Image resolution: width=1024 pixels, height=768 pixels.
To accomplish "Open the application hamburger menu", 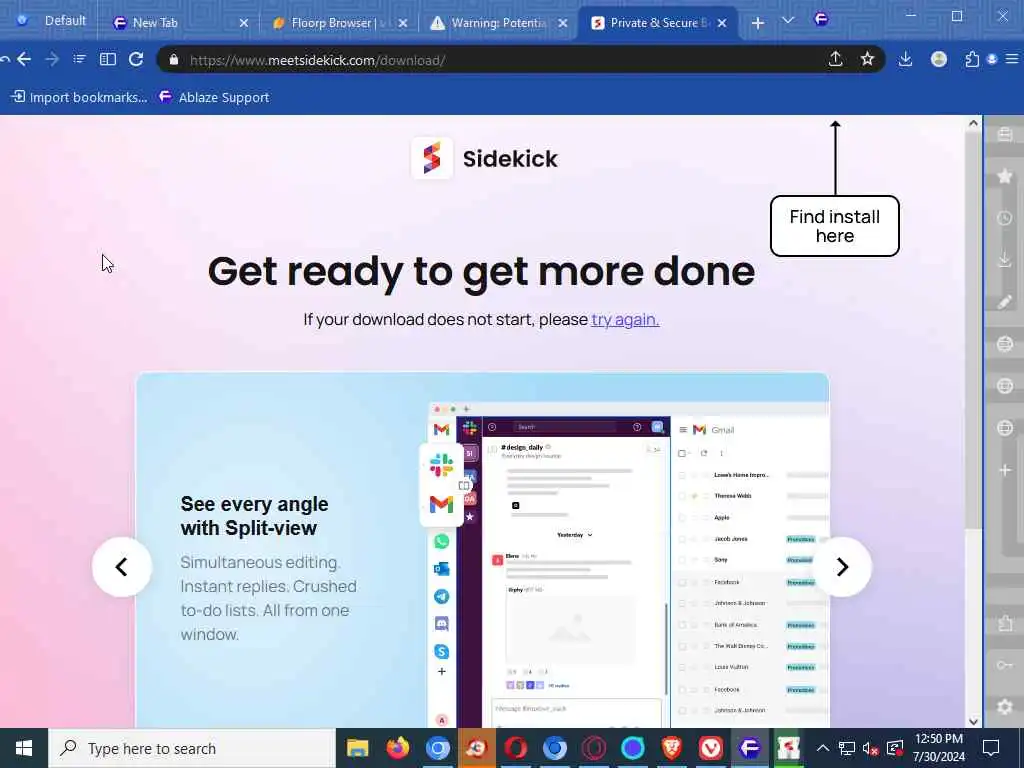I will [1012, 59].
